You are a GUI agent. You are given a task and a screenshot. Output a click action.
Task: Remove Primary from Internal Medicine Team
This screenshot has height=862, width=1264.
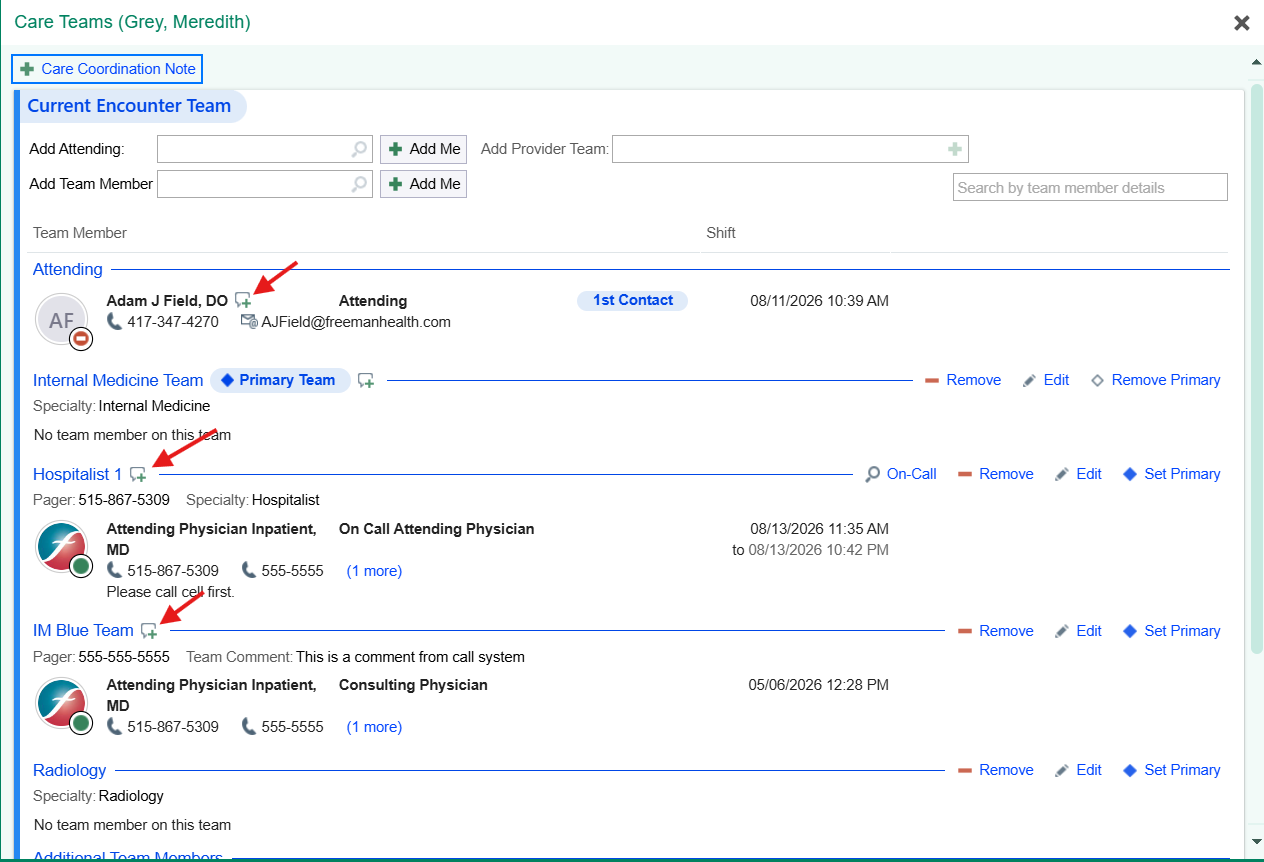click(1155, 380)
